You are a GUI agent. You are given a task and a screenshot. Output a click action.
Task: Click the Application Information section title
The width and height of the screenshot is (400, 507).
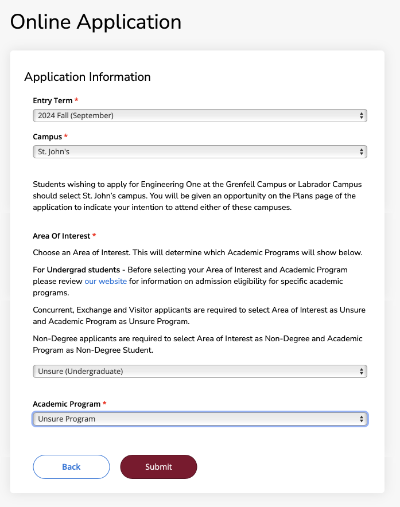coord(87,77)
